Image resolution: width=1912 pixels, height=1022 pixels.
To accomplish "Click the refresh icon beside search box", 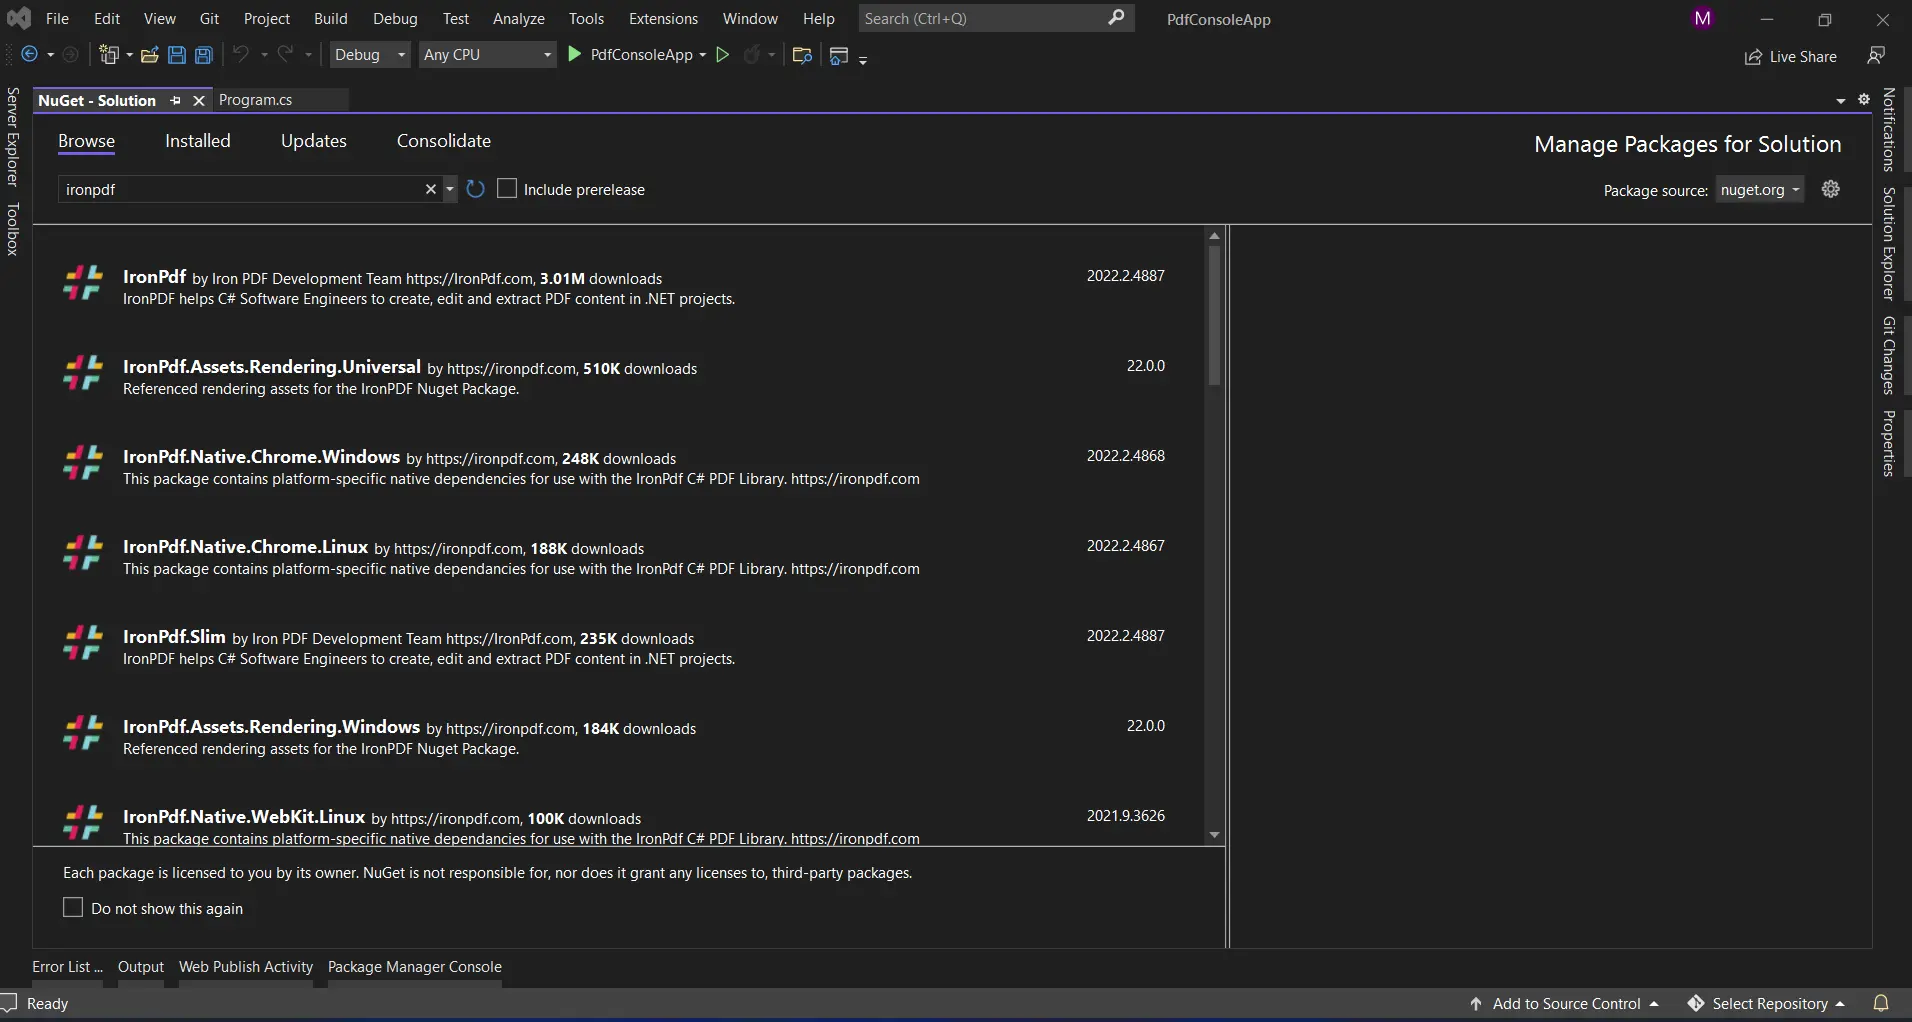I will [x=476, y=189].
